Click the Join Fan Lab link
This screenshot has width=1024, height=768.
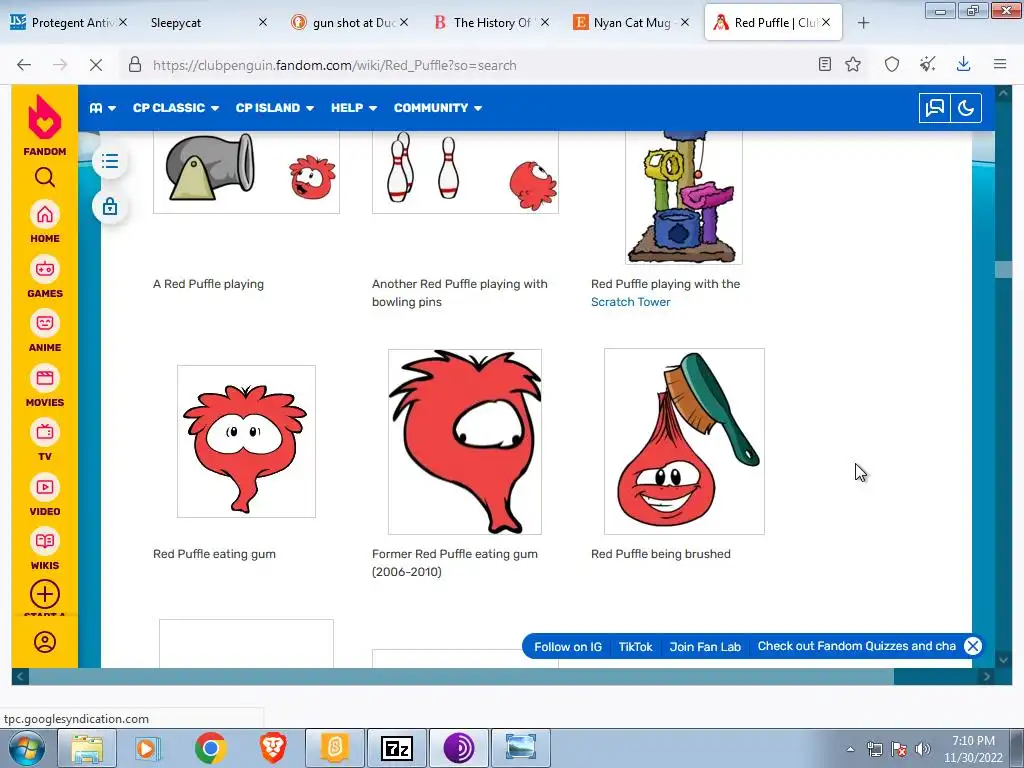[x=705, y=647]
